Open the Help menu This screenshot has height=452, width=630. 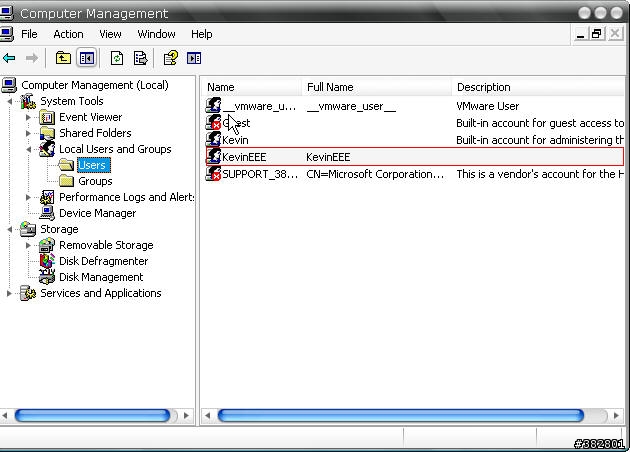click(202, 34)
